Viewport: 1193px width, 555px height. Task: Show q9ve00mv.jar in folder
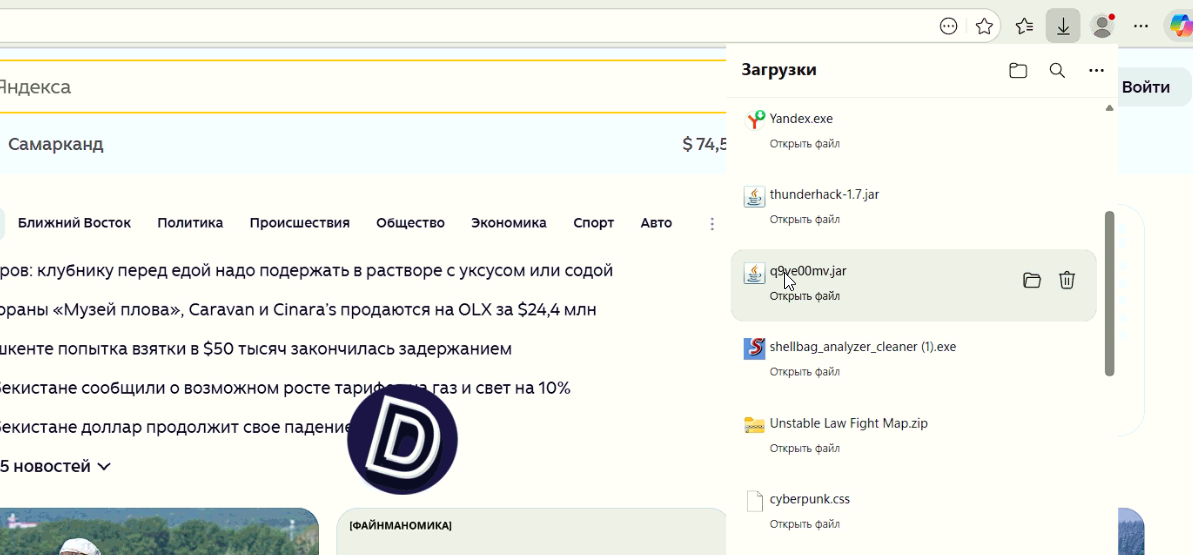[x=1032, y=280]
